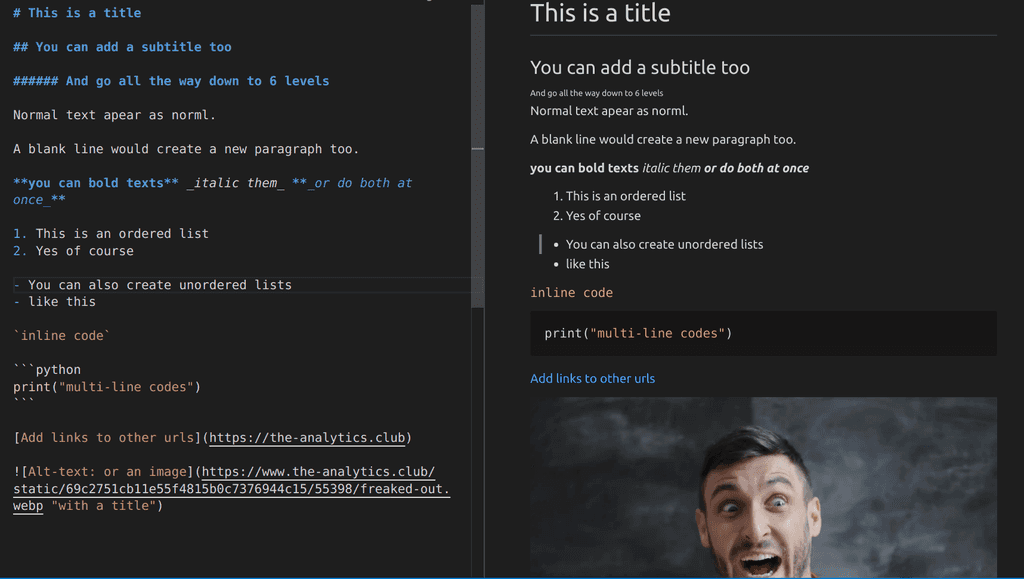Click 'You can add a subtitle too' preview heading
The image size is (1024, 579).
click(640, 67)
